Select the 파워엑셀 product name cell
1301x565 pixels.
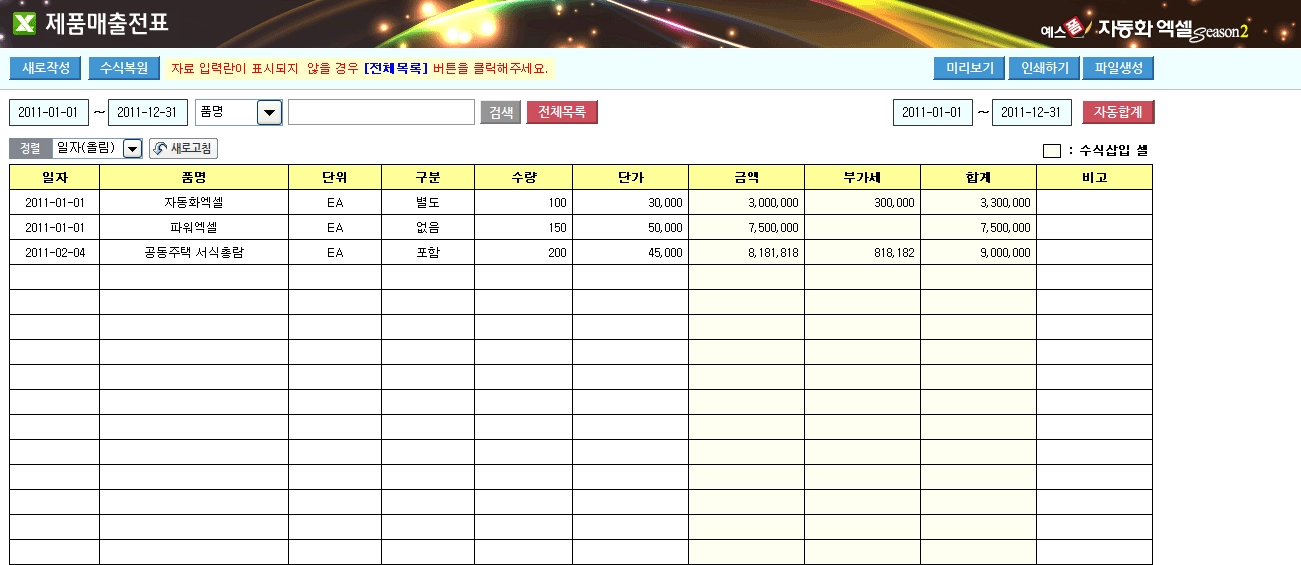coord(194,227)
